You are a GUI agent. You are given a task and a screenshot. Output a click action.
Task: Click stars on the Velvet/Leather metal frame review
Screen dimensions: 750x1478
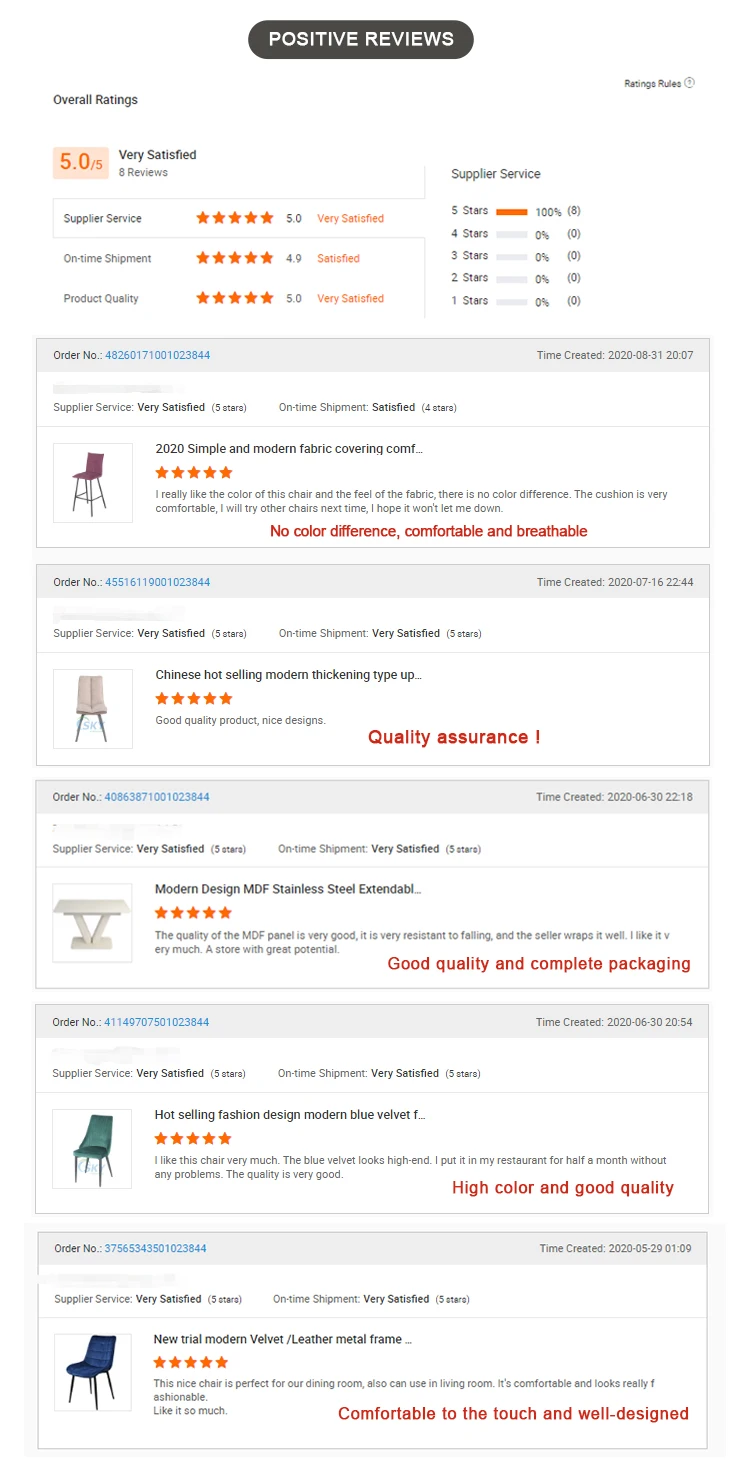click(x=191, y=1362)
